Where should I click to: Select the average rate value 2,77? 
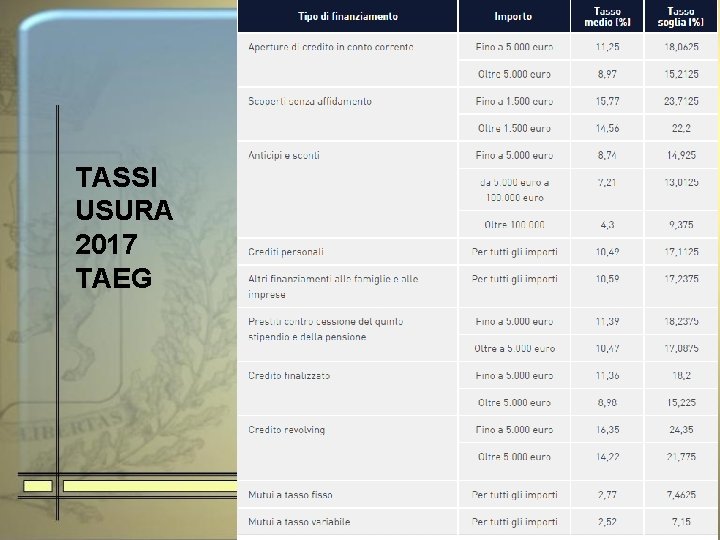coord(607,495)
